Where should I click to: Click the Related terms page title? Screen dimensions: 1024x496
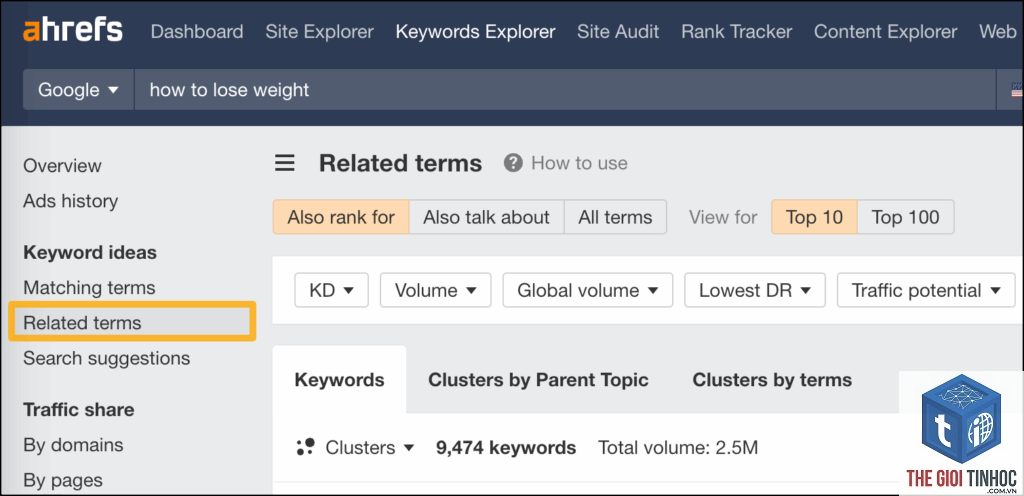(400, 163)
